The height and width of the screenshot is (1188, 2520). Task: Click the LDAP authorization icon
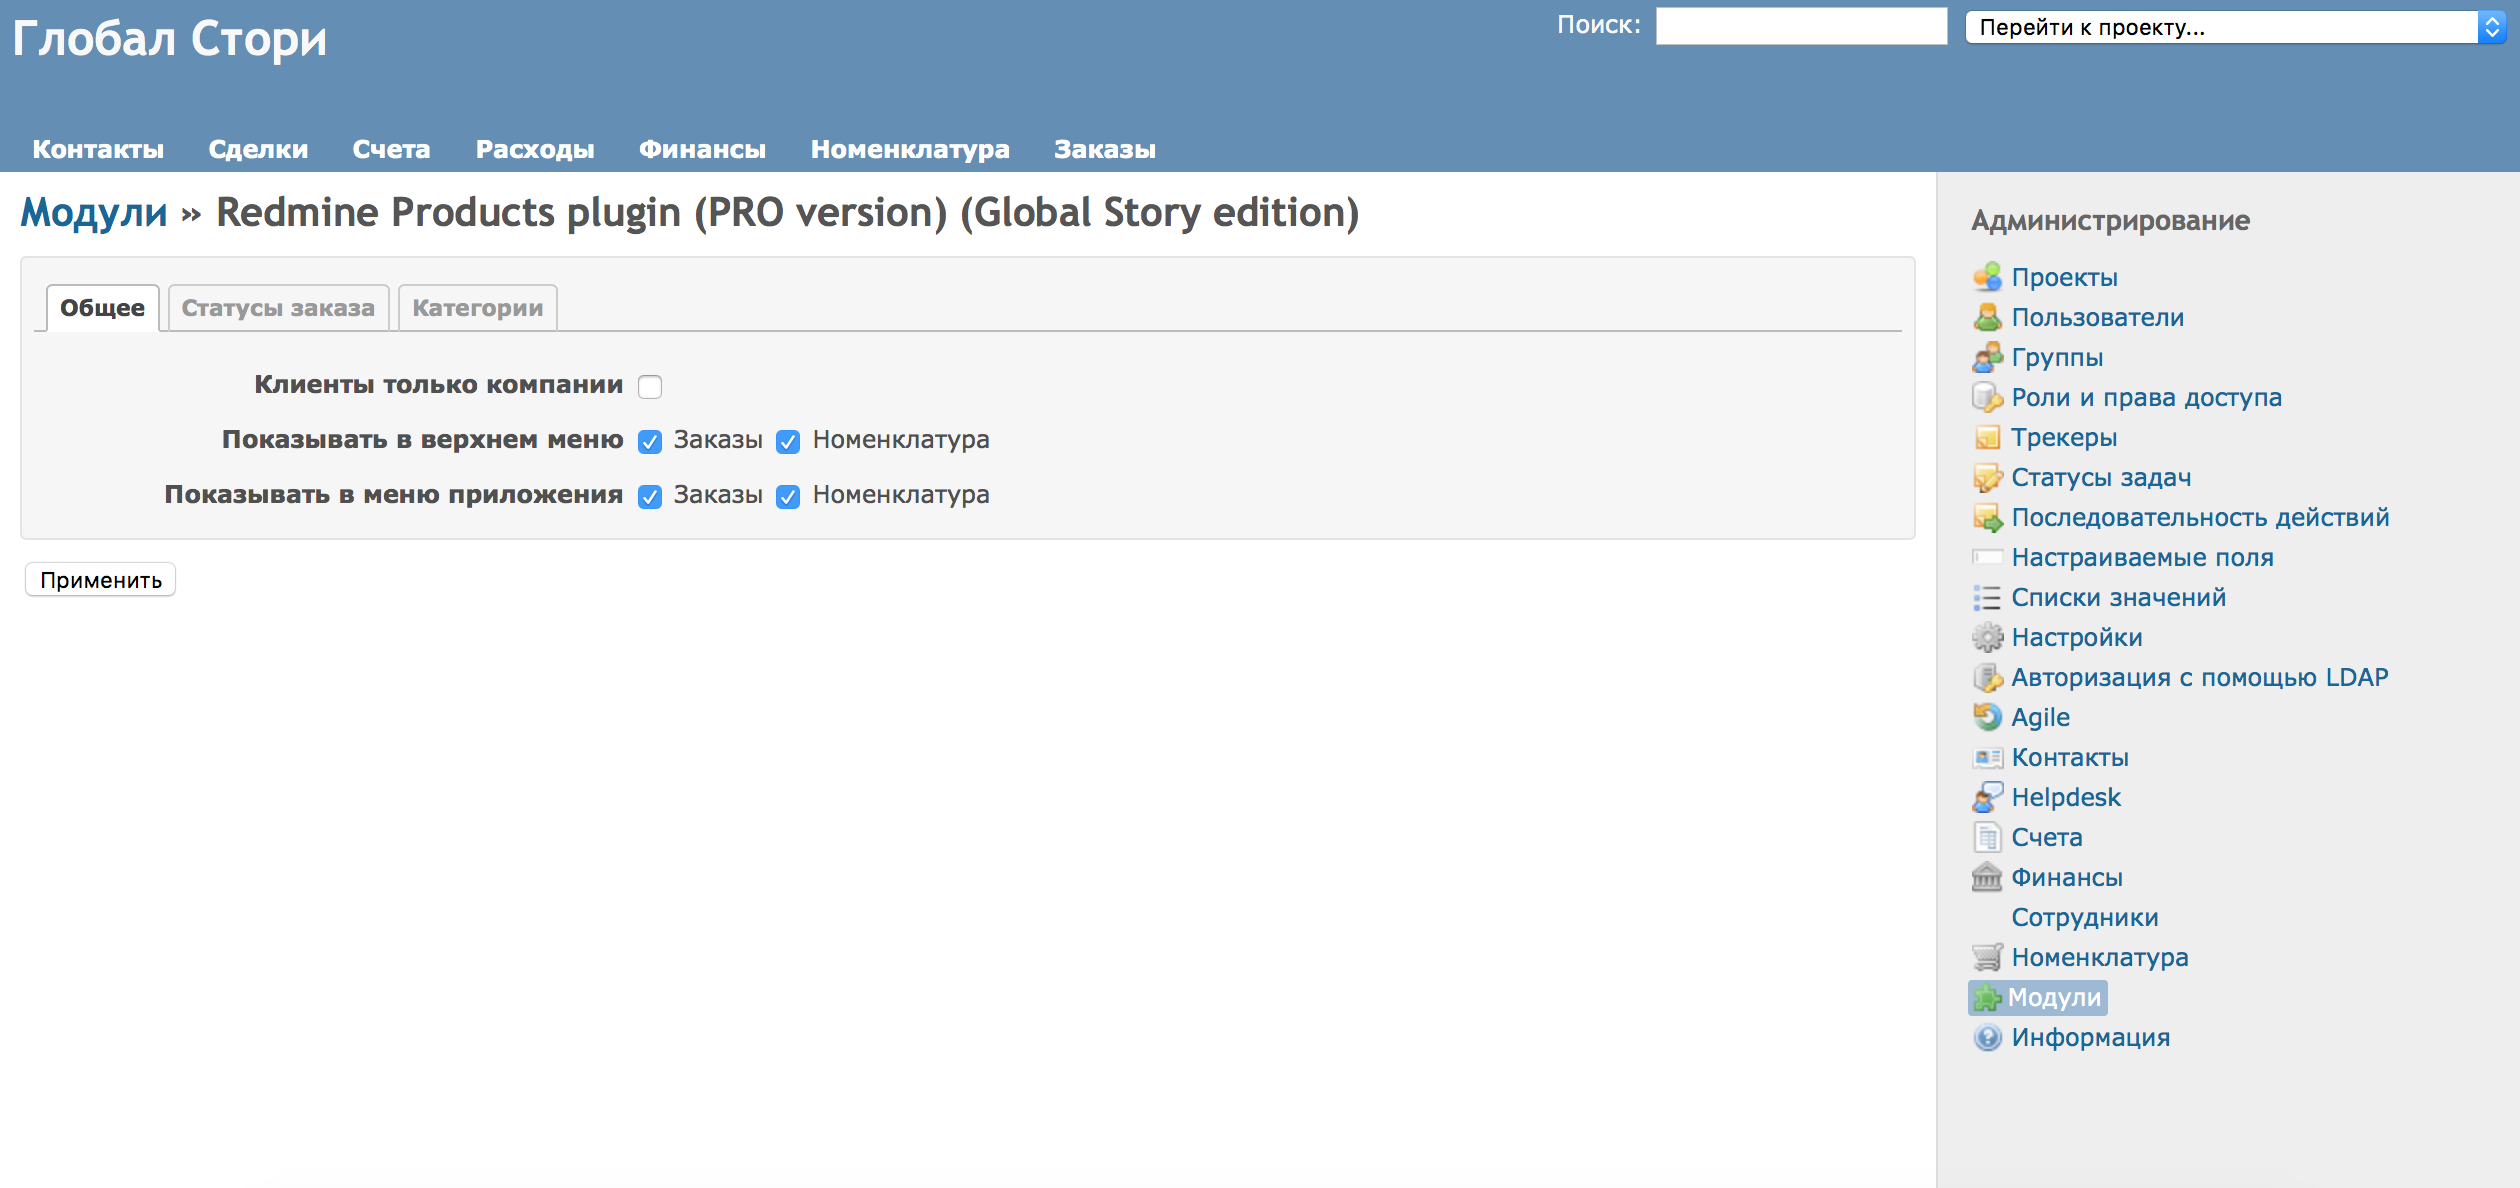click(1987, 677)
